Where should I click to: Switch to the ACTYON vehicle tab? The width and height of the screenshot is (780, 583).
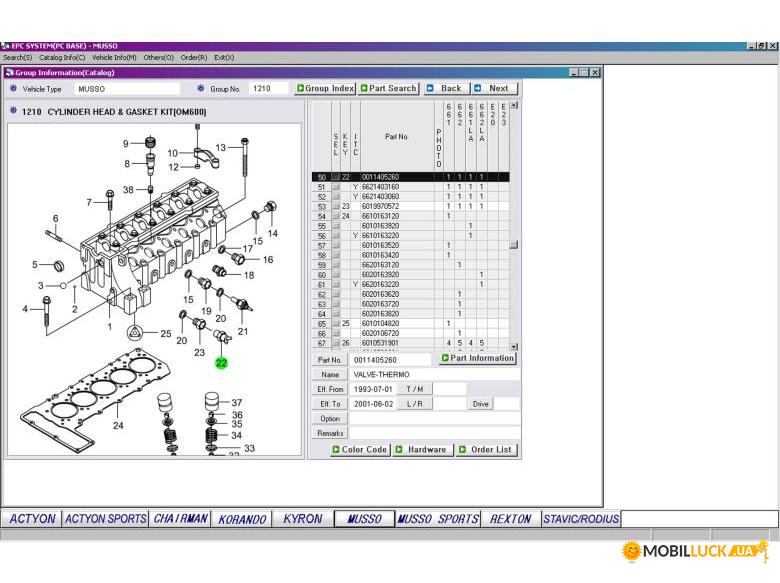(32, 519)
